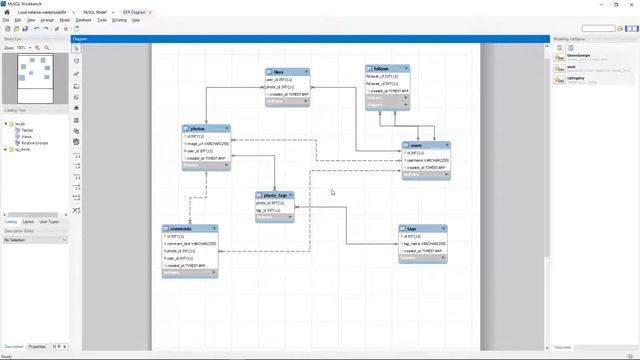Collapse the photos table box
The image size is (640, 360).
click(x=227, y=129)
